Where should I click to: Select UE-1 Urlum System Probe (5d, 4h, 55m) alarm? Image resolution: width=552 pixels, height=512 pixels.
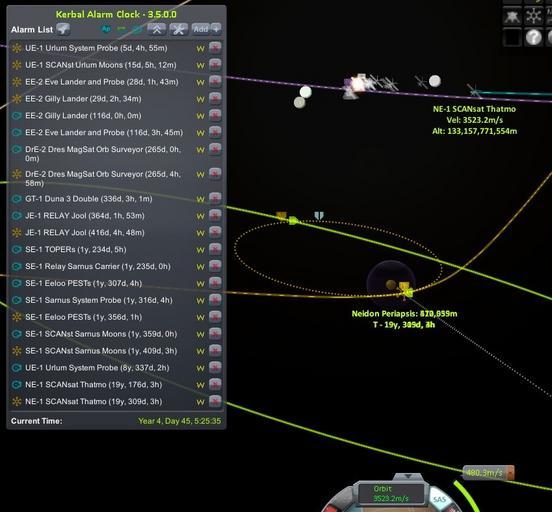point(96,48)
